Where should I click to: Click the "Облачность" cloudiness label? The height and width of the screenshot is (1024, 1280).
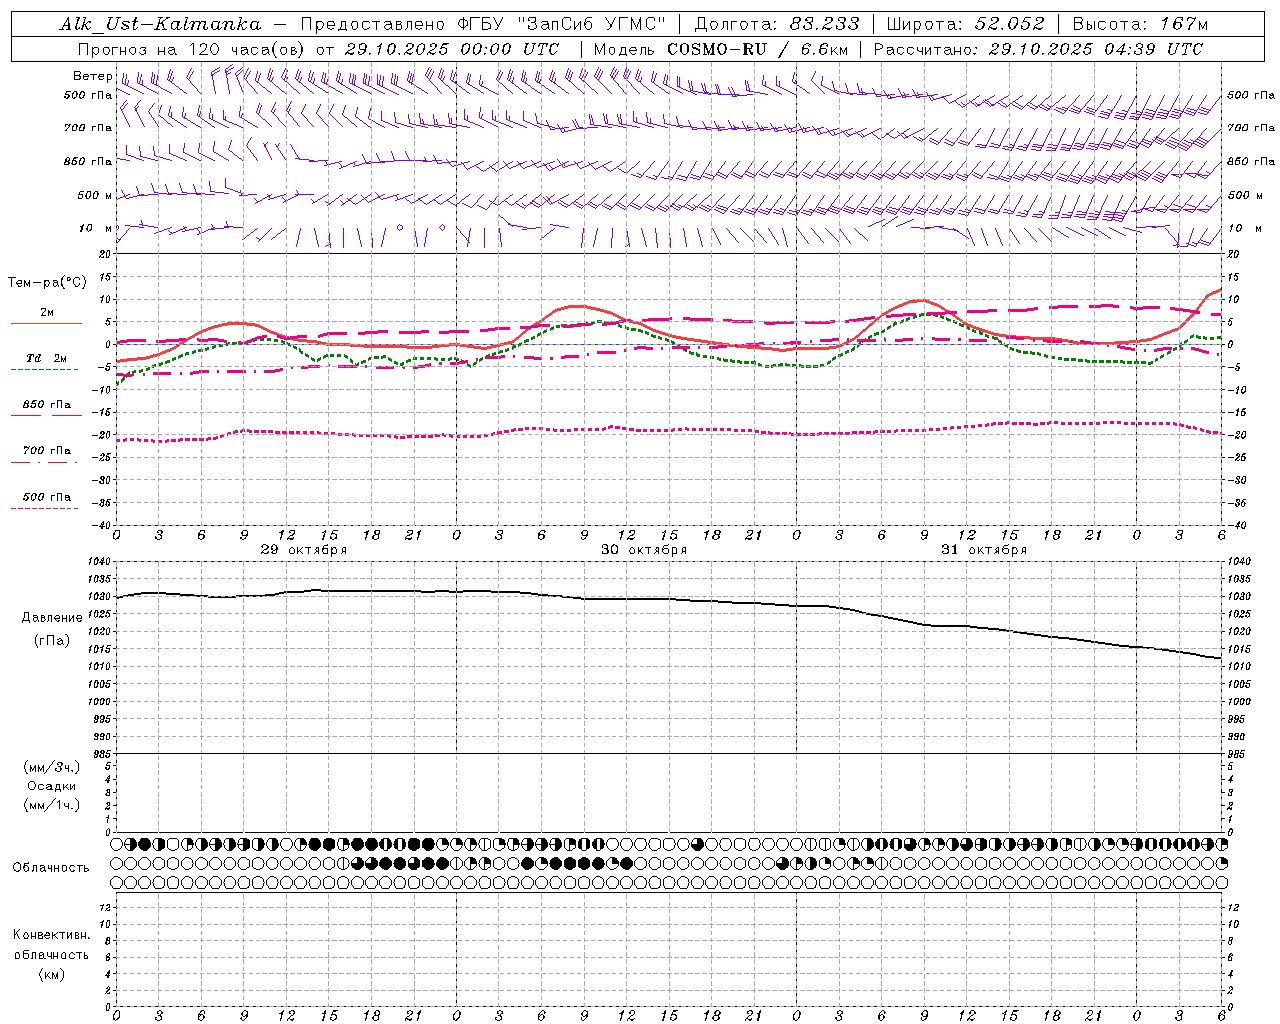51,867
